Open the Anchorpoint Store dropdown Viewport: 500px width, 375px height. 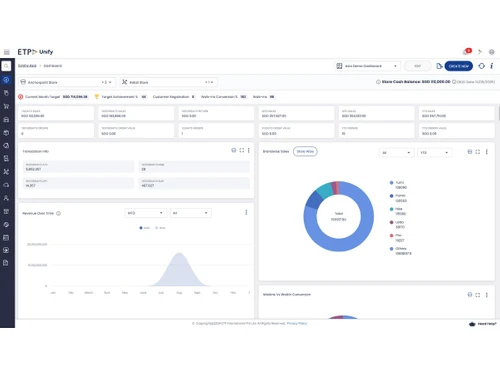[x=67, y=82]
